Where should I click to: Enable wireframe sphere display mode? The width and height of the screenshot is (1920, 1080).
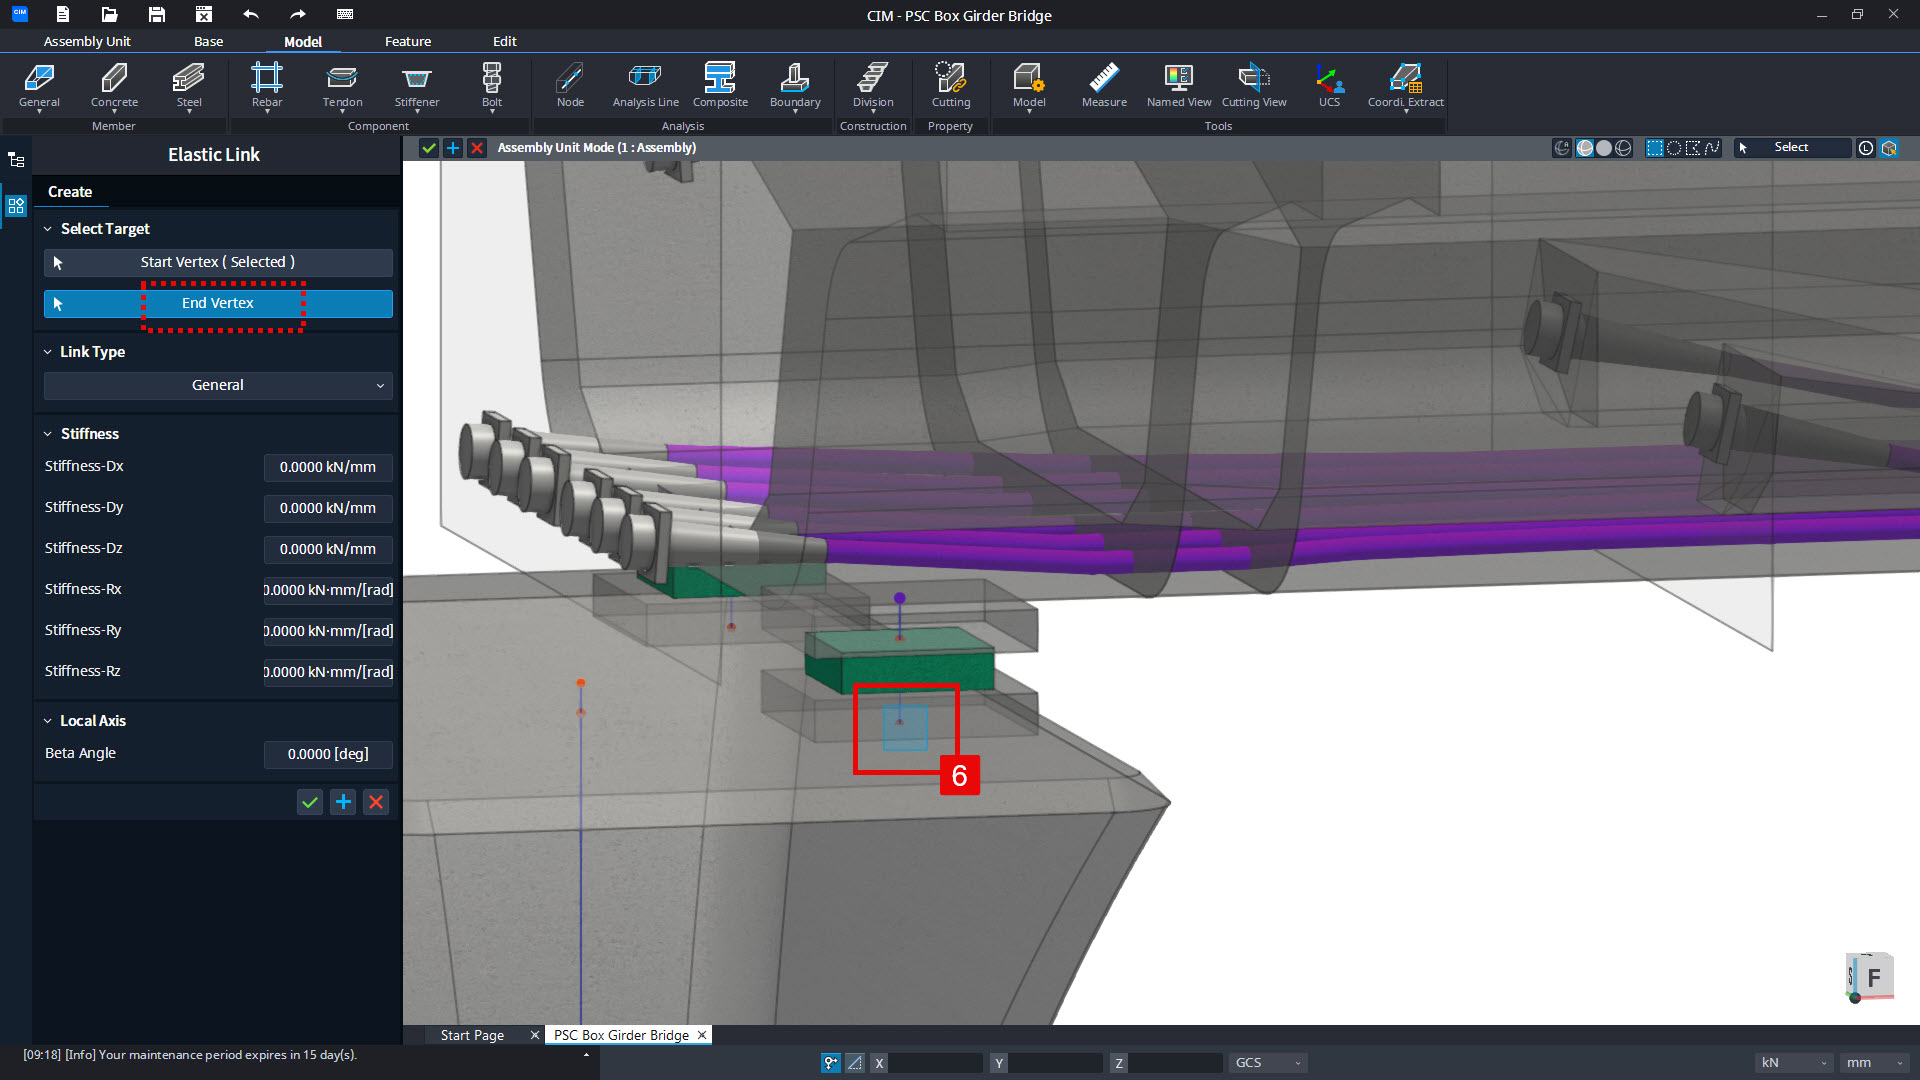pyautogui.click(x=1624, y=147)
